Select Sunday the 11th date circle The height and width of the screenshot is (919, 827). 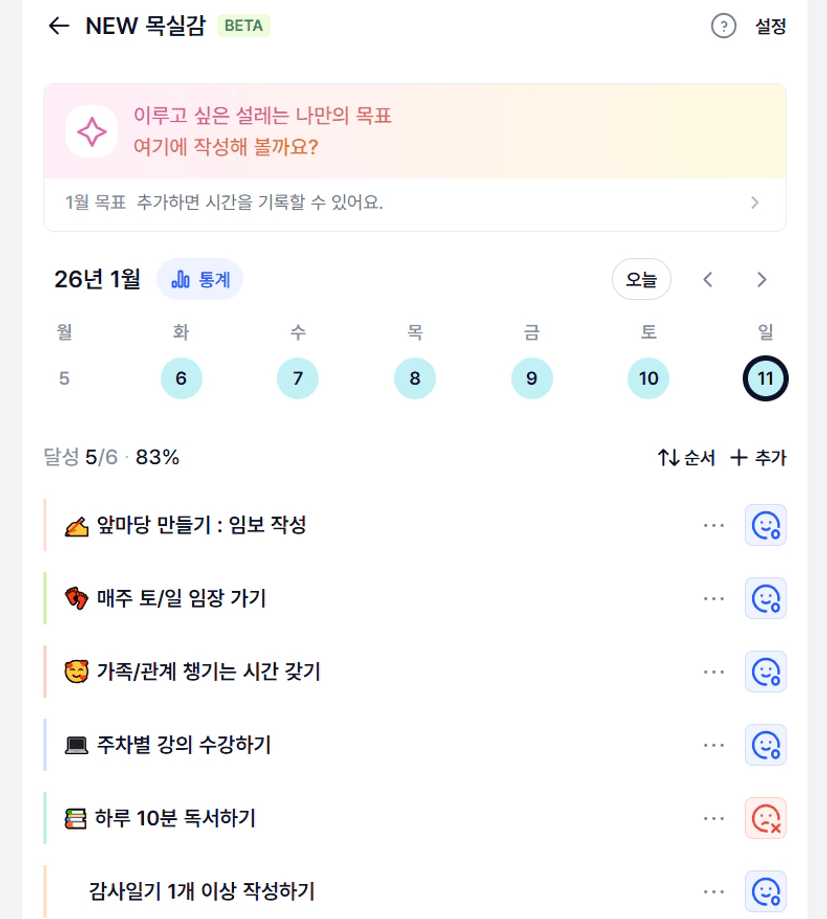pyautogui.click(x=765, y=379)
